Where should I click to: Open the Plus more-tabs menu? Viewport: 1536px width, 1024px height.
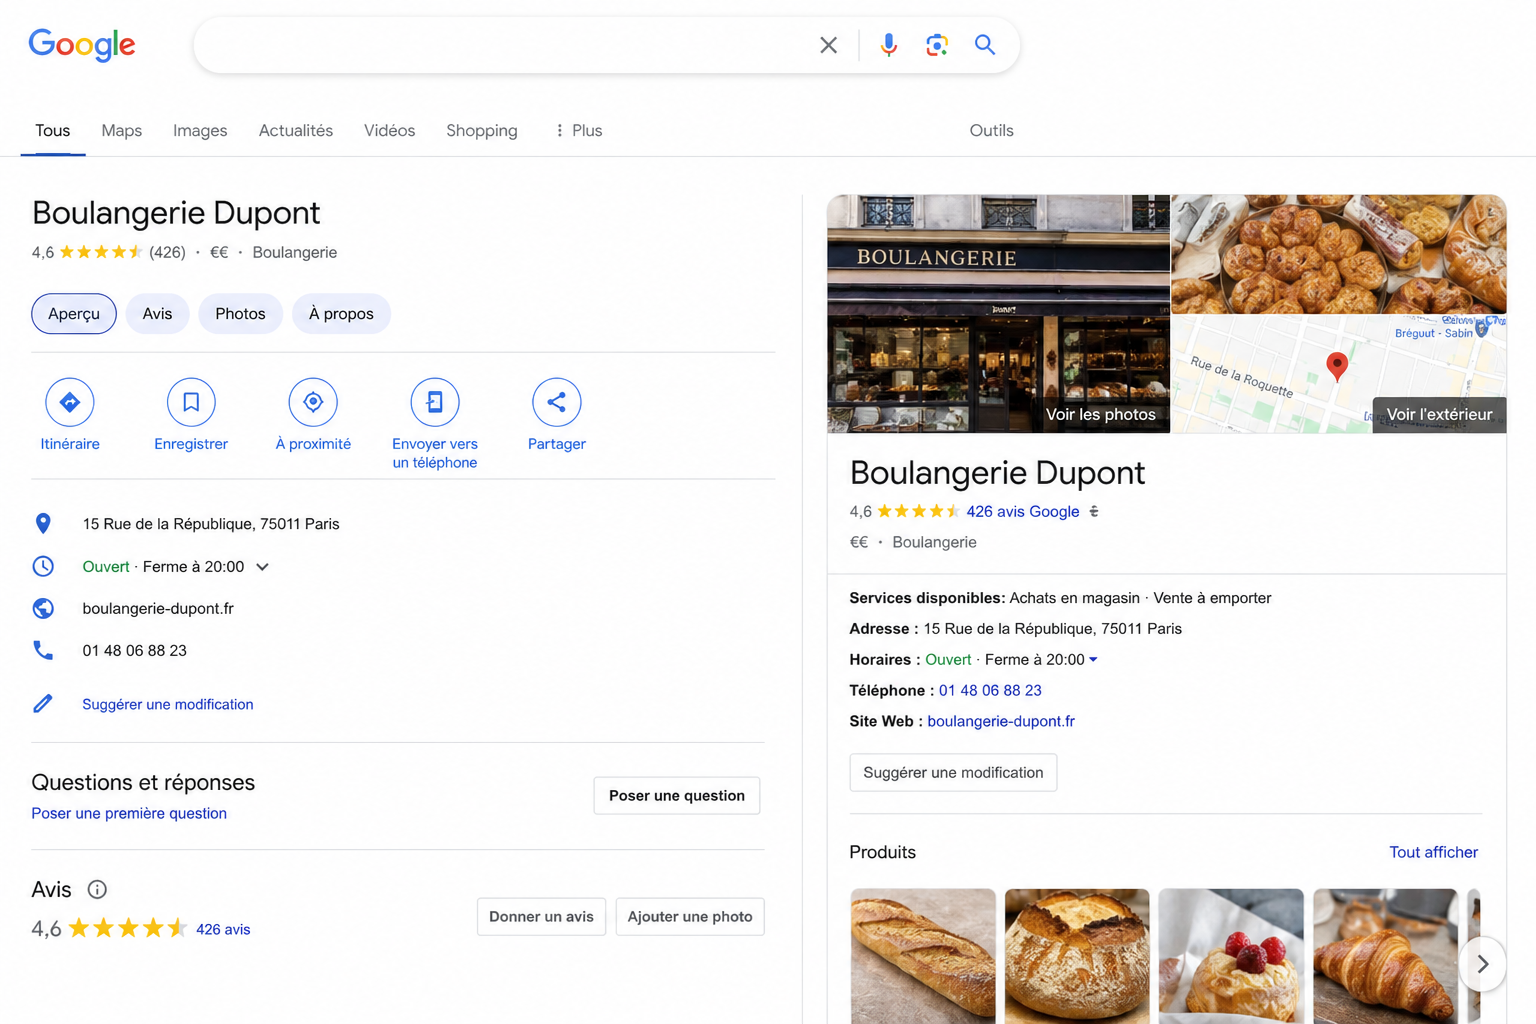pyautogui.click(x=578, y=130)
